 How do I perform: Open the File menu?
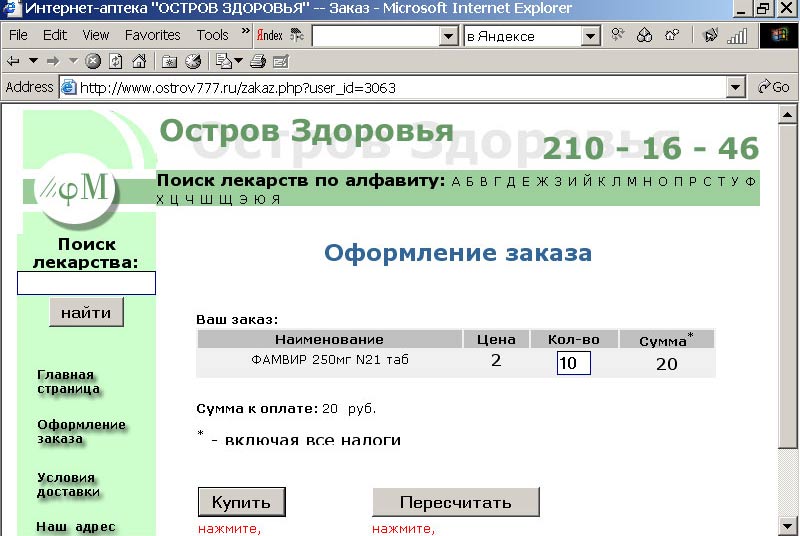18,35
